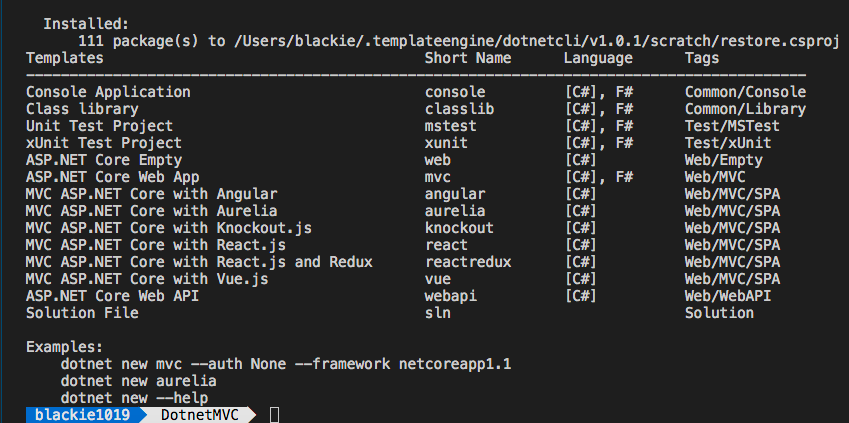Click the knockout short name
849x423 pixels.
tap(459, 228)
